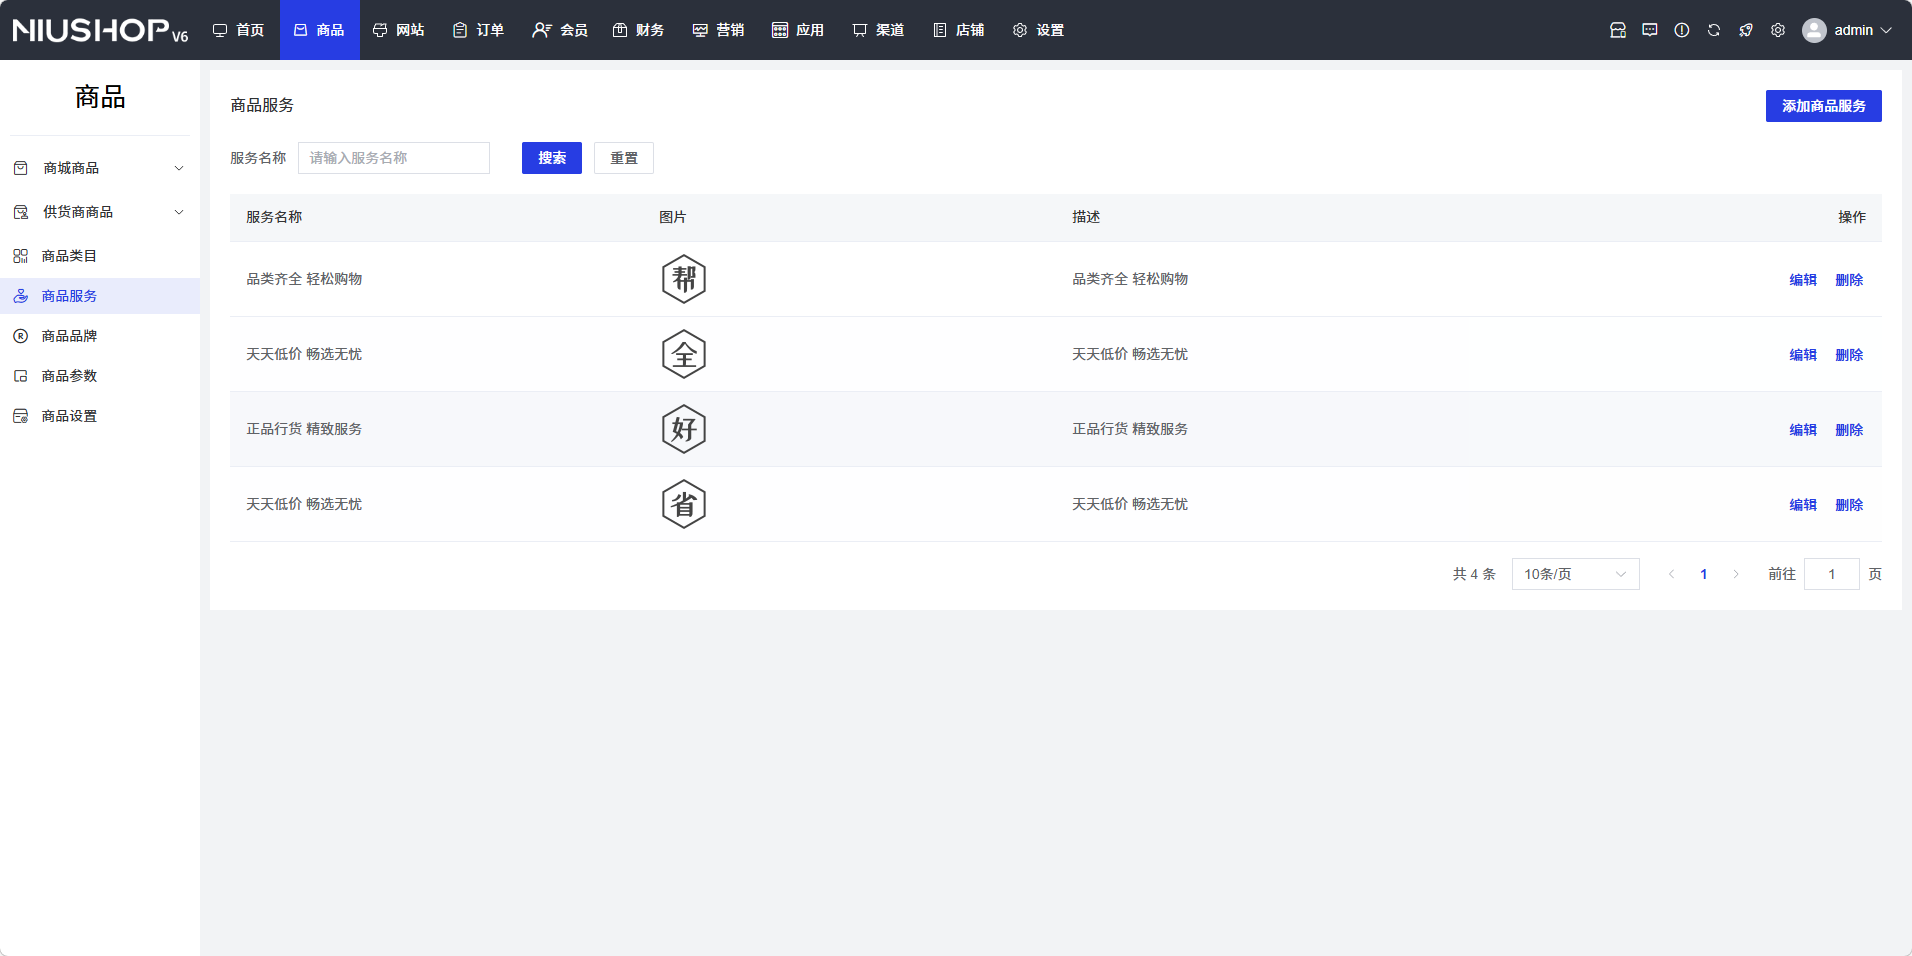Click the rocket icon in header

click(x=1745, y=30)
